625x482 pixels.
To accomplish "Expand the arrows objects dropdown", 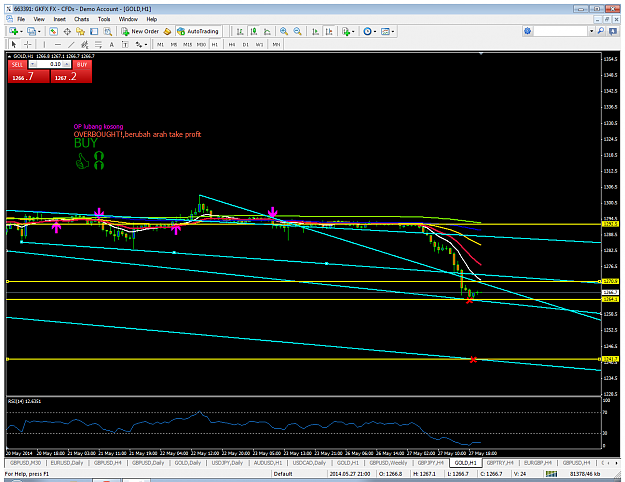I will coord(146,45).
